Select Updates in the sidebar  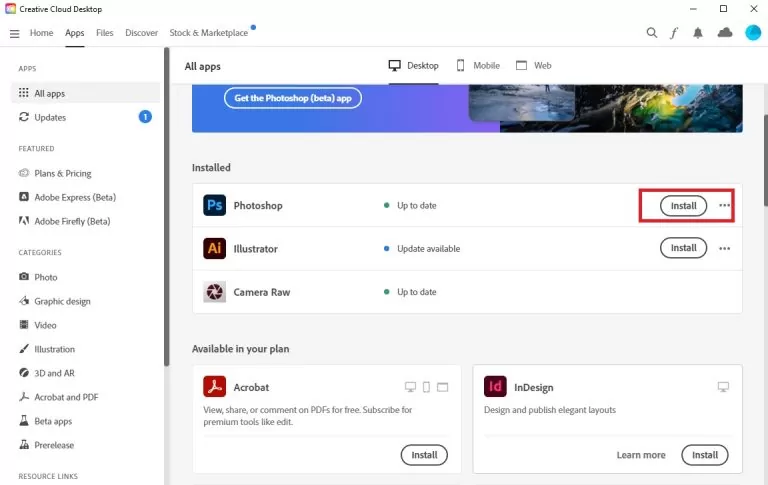click(x=49, y=117)
